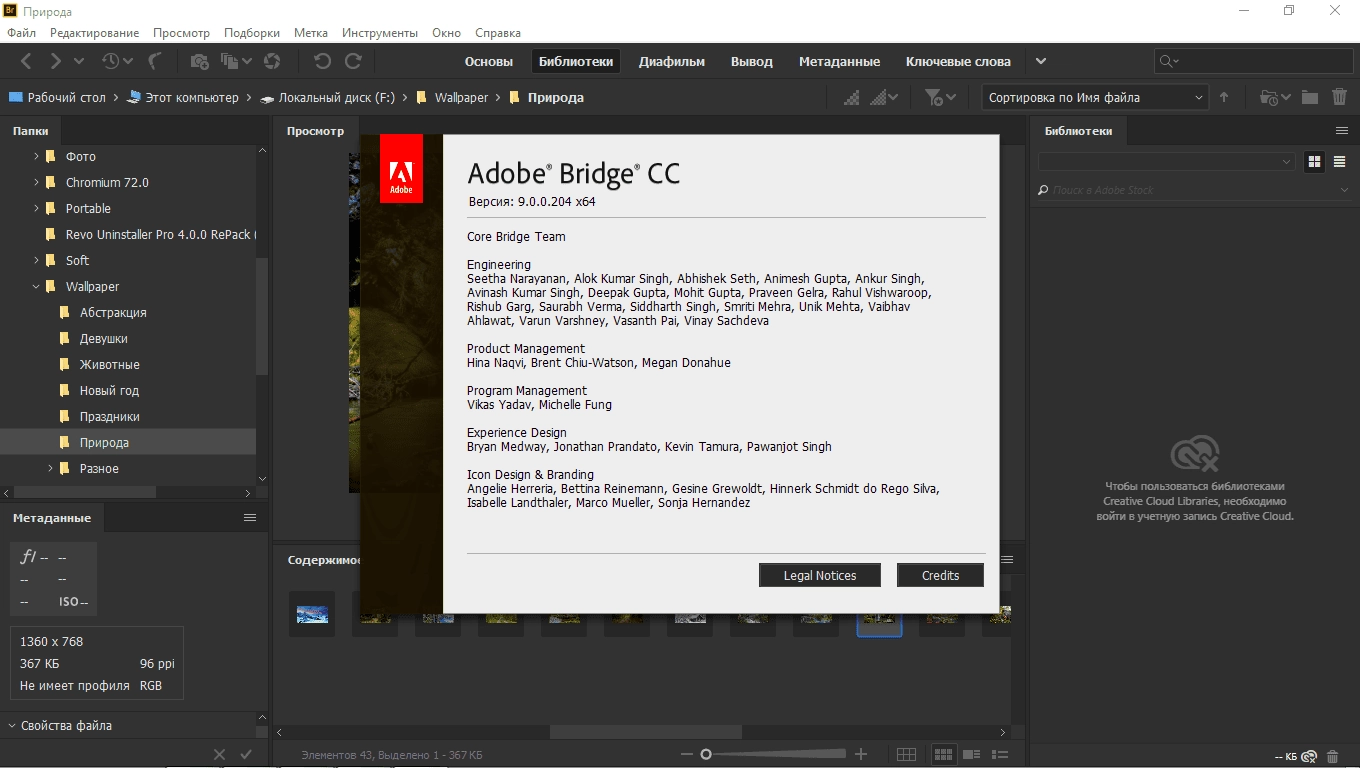Open the Редактирование menu
This screenshot has height=768, width=1360.
[95, 33]
